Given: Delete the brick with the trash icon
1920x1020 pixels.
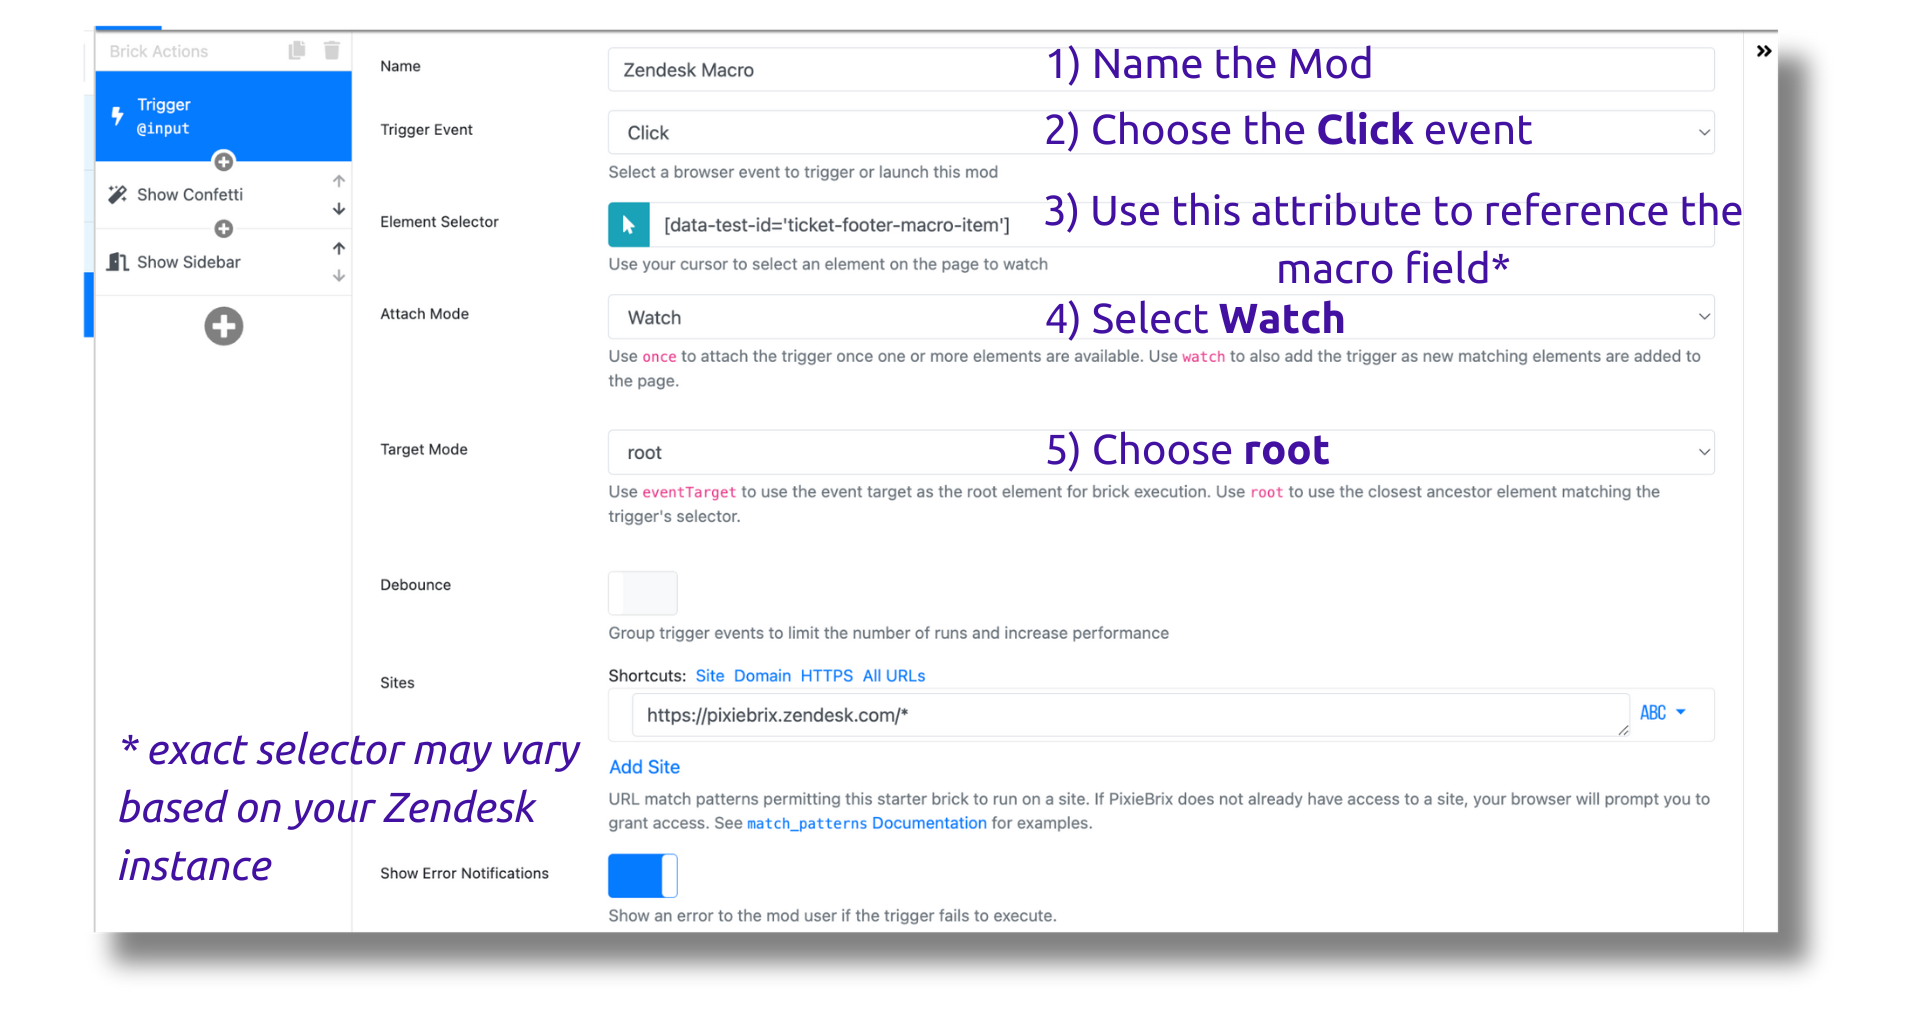Looking at the screenshot, I should point(331,50).
